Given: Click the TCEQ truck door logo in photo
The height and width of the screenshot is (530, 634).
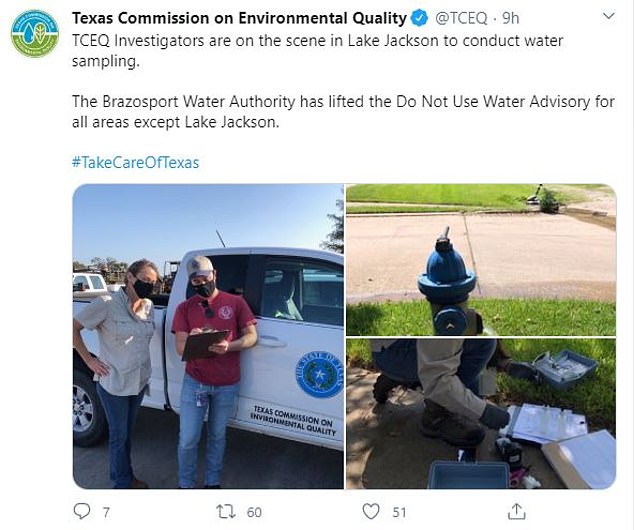Looking at the screenshot, I should click(x=319, y=374).
